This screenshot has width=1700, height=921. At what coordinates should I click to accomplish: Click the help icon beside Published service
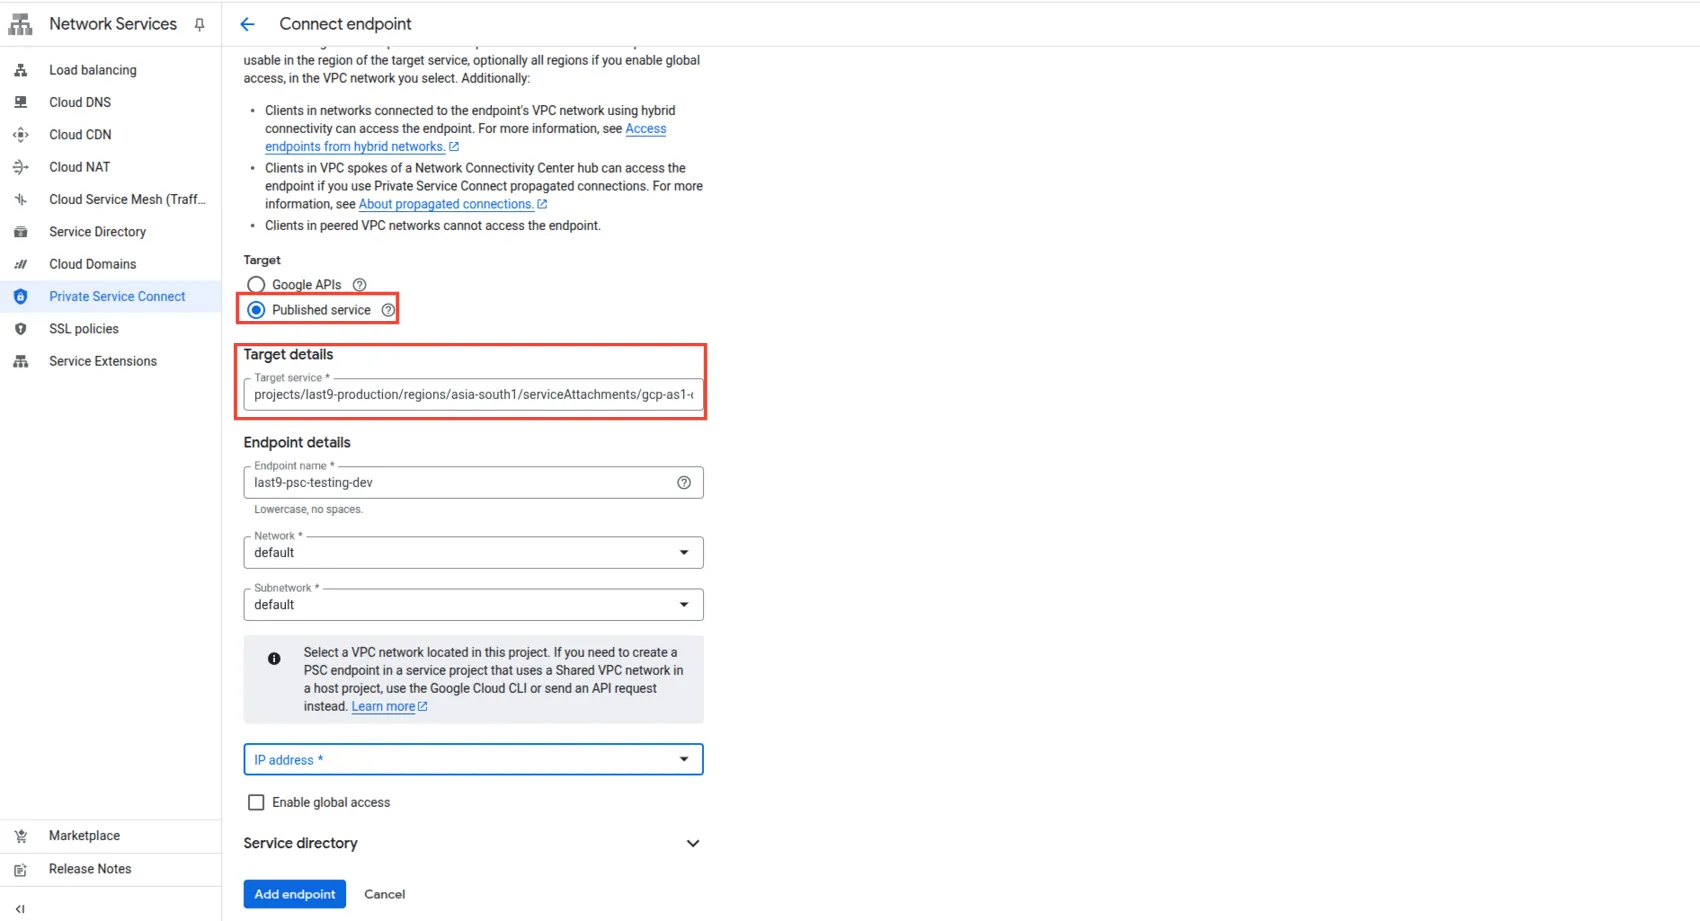388,310
